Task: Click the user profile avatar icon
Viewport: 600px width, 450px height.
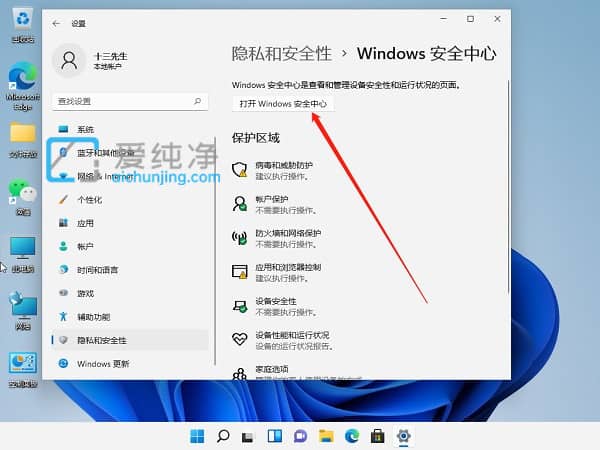Action: [69, 60]
